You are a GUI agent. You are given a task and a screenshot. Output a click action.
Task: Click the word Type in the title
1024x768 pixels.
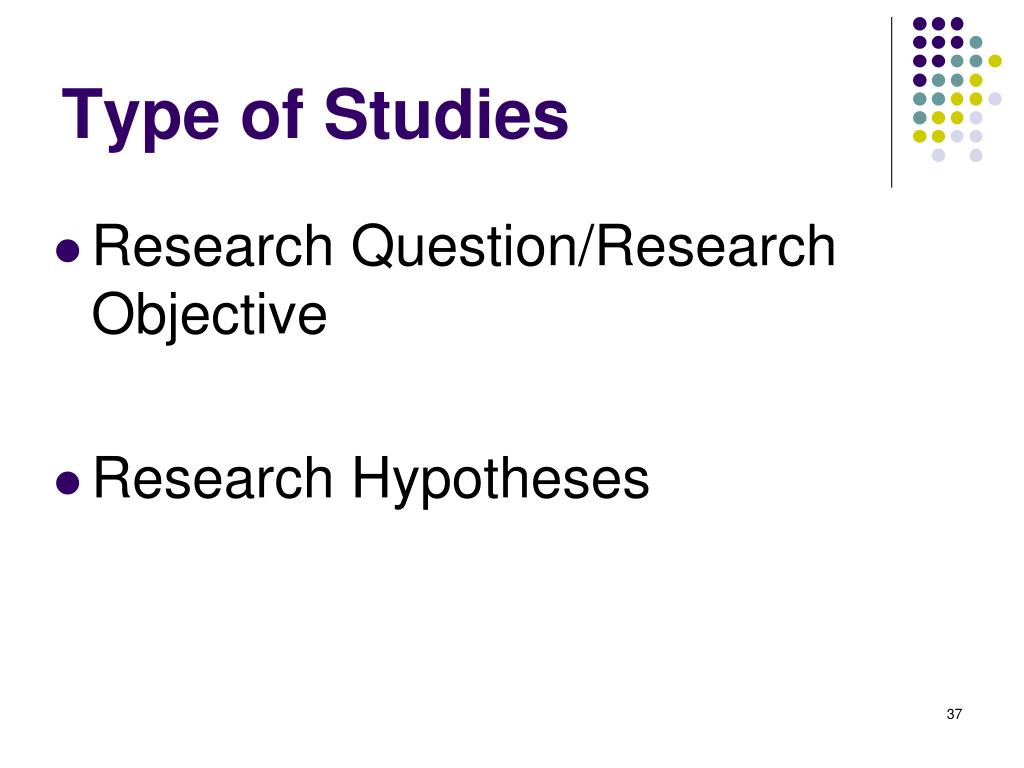pyautogui.click(x=140, y=118)
